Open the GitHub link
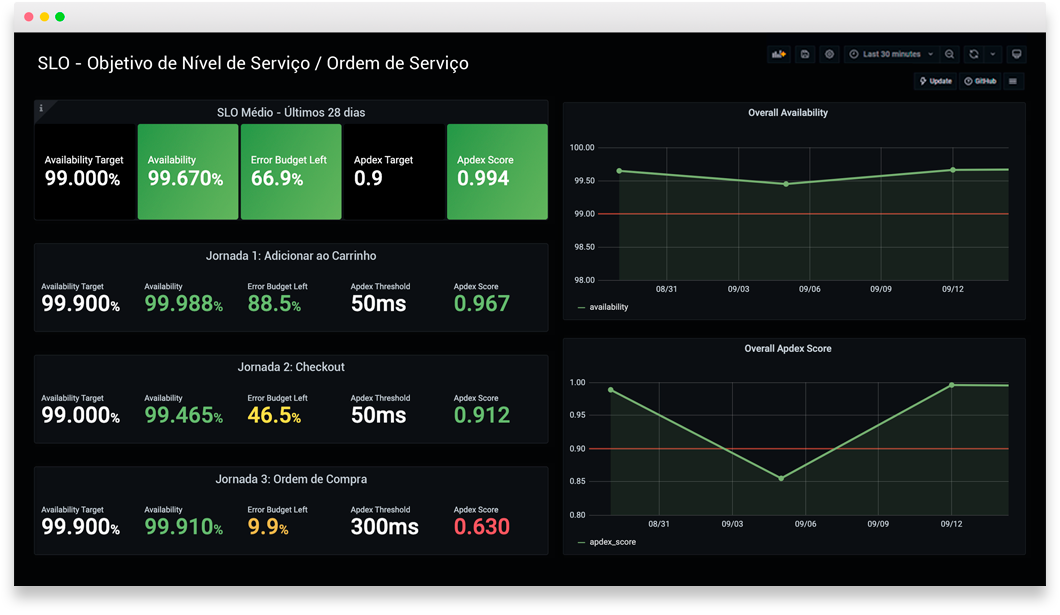 [981, 81]
